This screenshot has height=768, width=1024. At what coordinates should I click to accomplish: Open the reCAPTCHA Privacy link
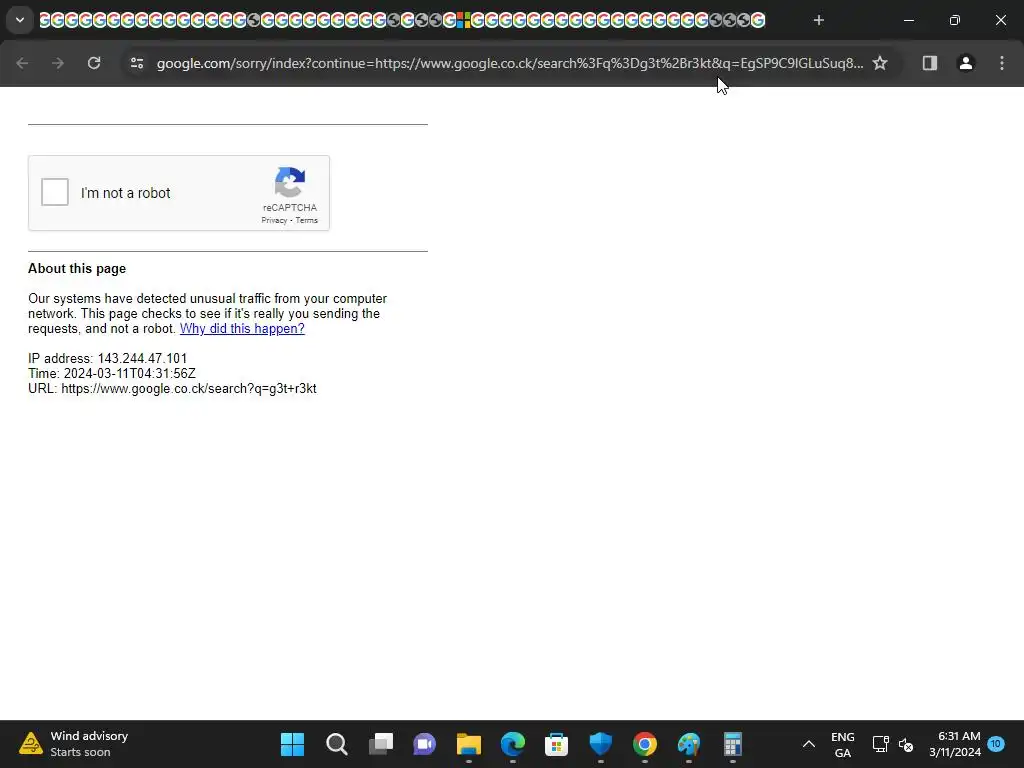(274, 220)
